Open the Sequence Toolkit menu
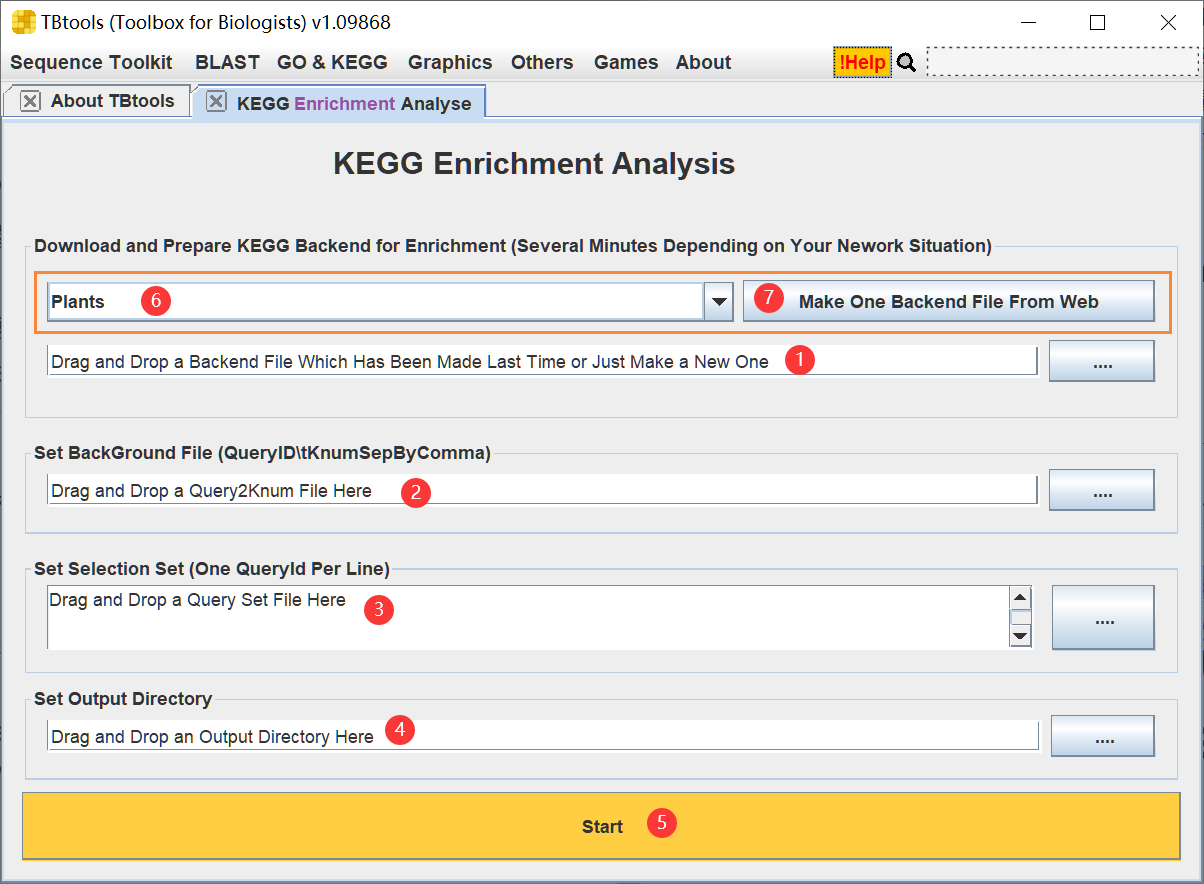This screenshot has width=1204, height=884. click(91, 62)
